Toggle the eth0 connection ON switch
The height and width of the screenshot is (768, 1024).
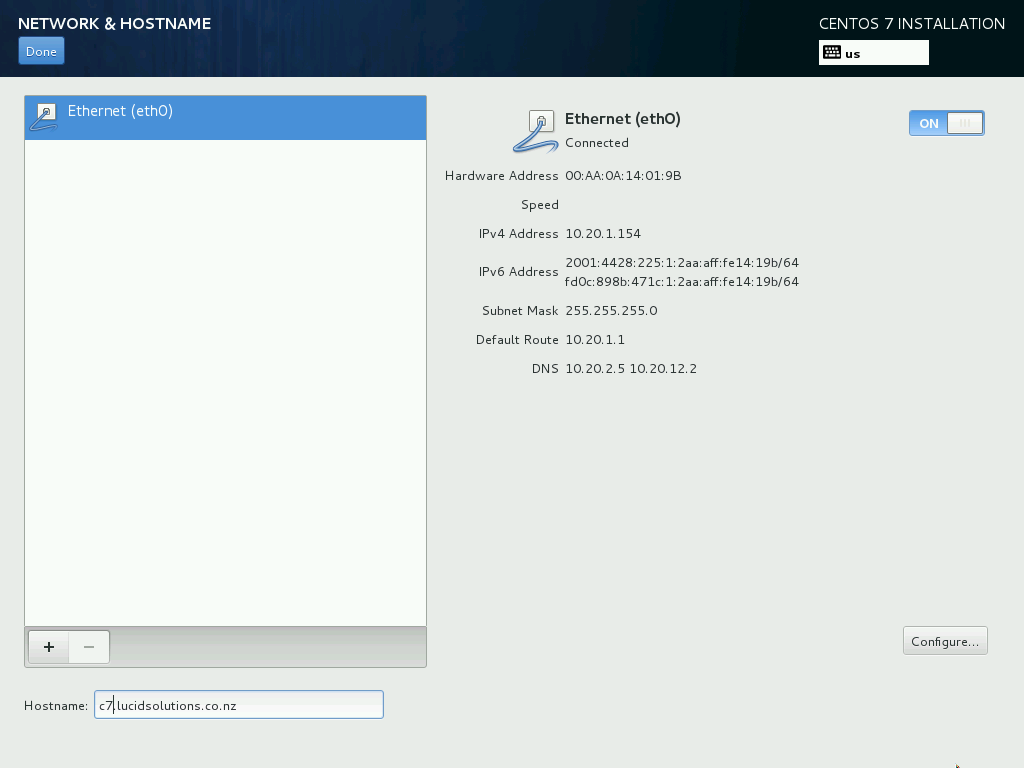click(x=946, y=123)
